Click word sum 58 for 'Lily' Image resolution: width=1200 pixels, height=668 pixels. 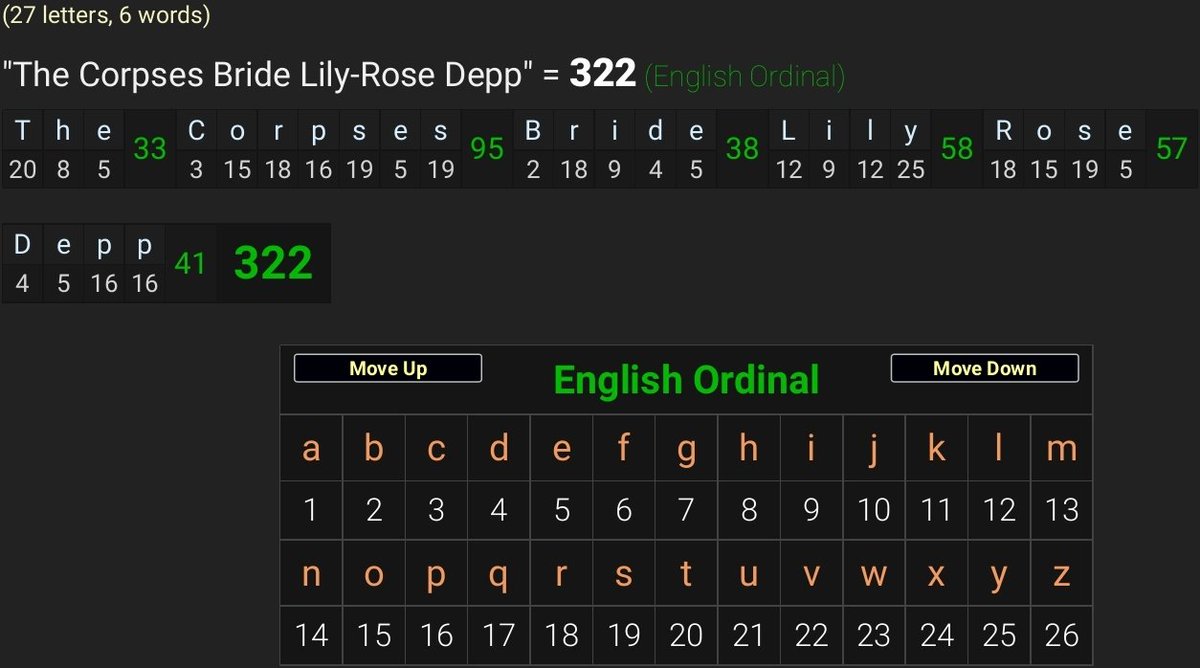(957, 149)
